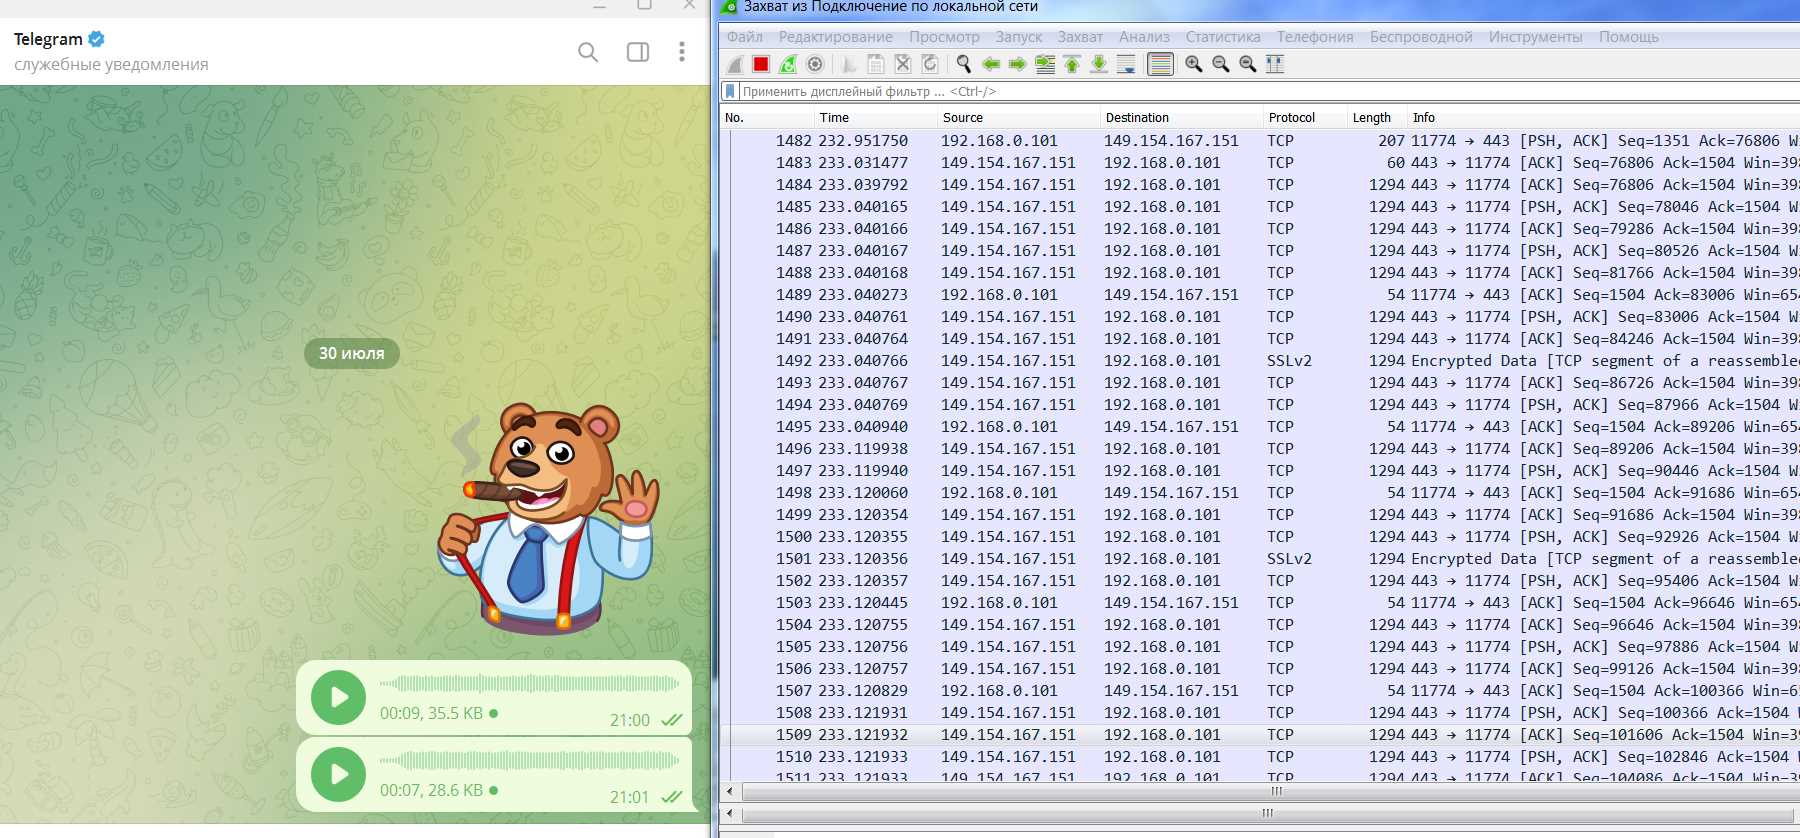Open the Инструменты menu
Screen dimensions: 1800x838
1535,37
